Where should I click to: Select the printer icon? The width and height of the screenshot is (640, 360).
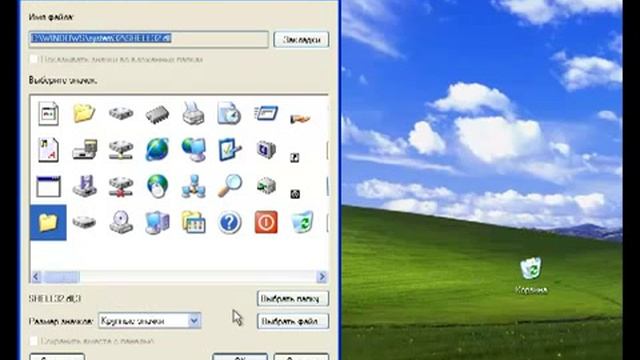pyautogui.click(x=193, y=113)
